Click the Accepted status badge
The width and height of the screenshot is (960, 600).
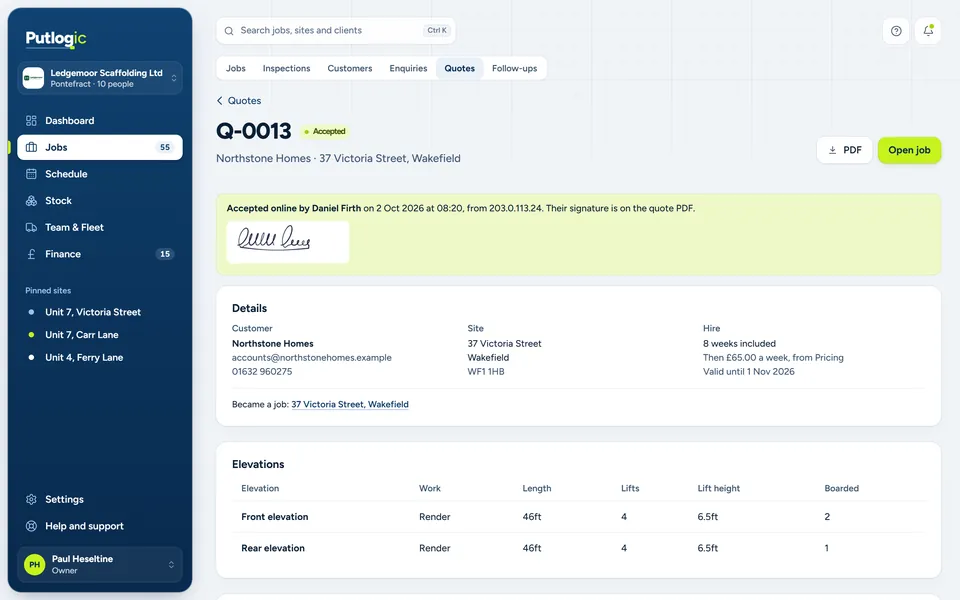pos(325,132)
